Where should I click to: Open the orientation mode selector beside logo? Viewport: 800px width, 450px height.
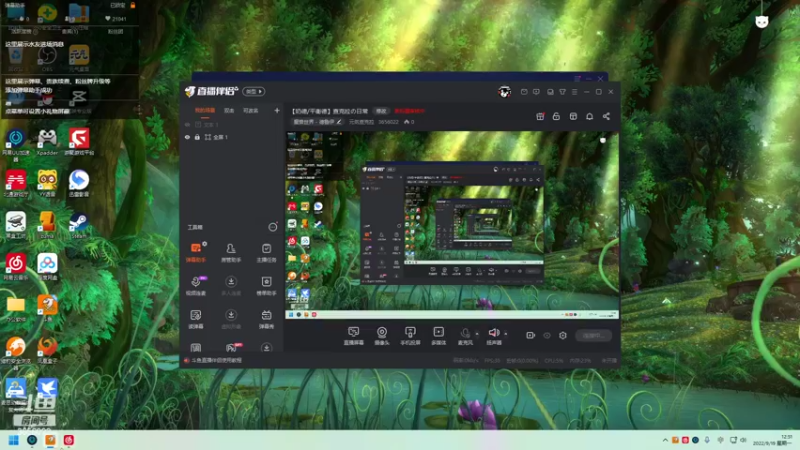[x=254, y=91]
